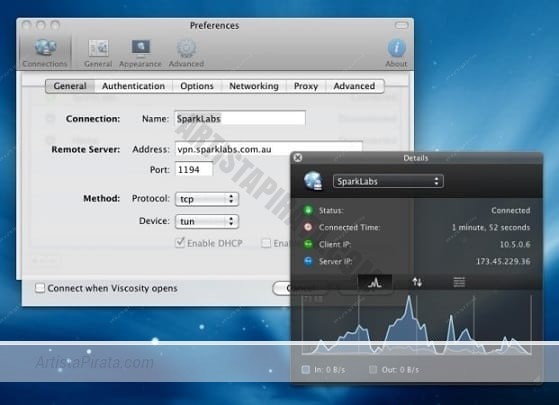This screenshot has width=559, height=405.
Task: Click the remote server Address field
Action: click(268, 149)
